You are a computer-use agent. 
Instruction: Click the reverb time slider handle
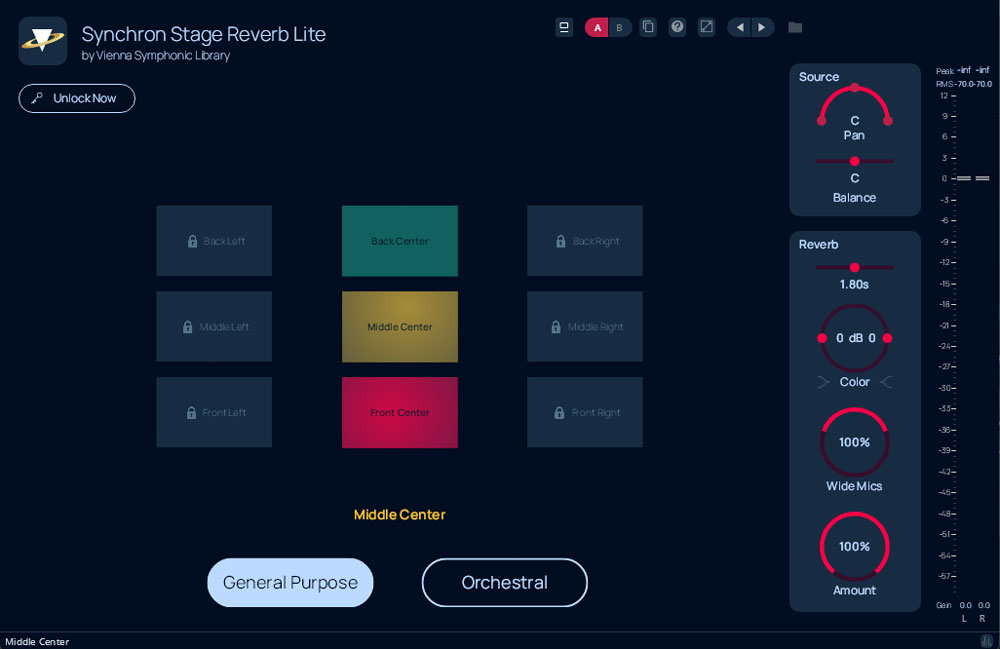(855, 268)
